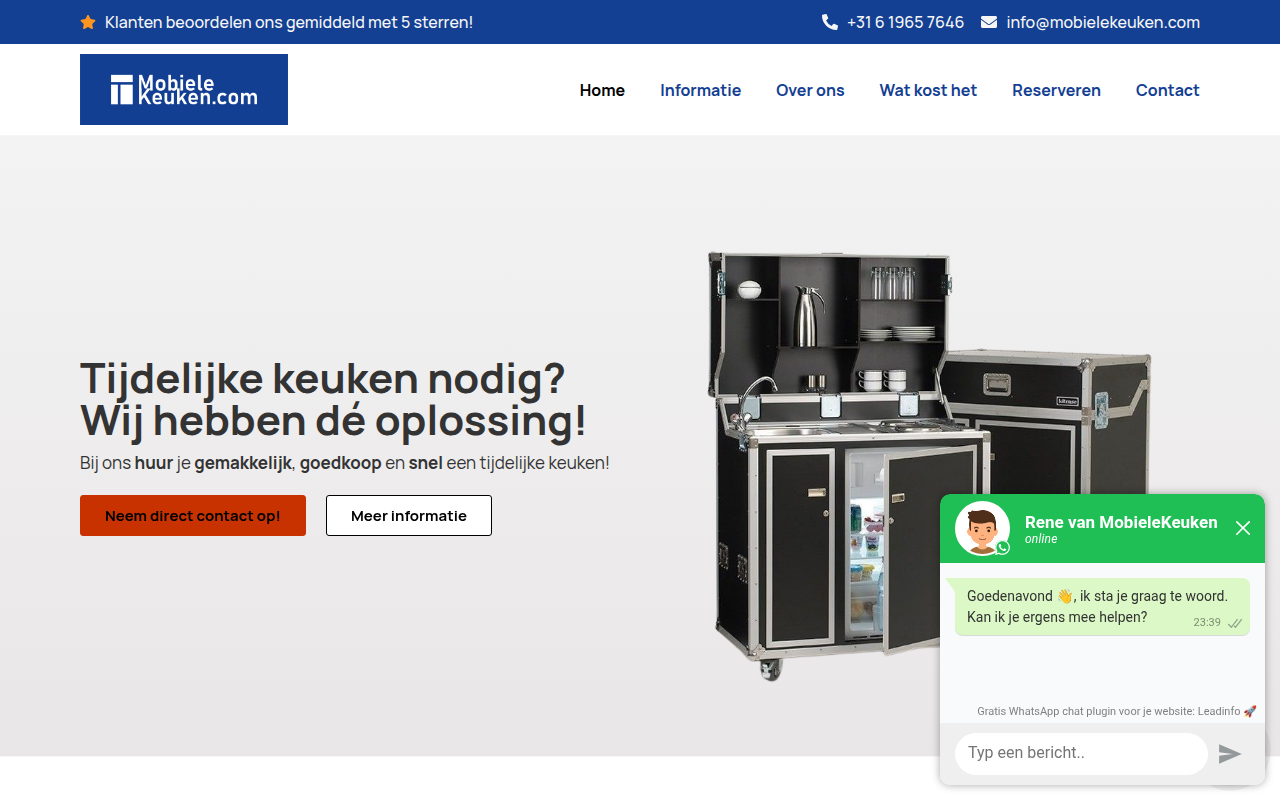This screenshot has width=1280, height=800.
Task: Call the phone number +31 6 1965 7646
Action: [x=905, y=22]
